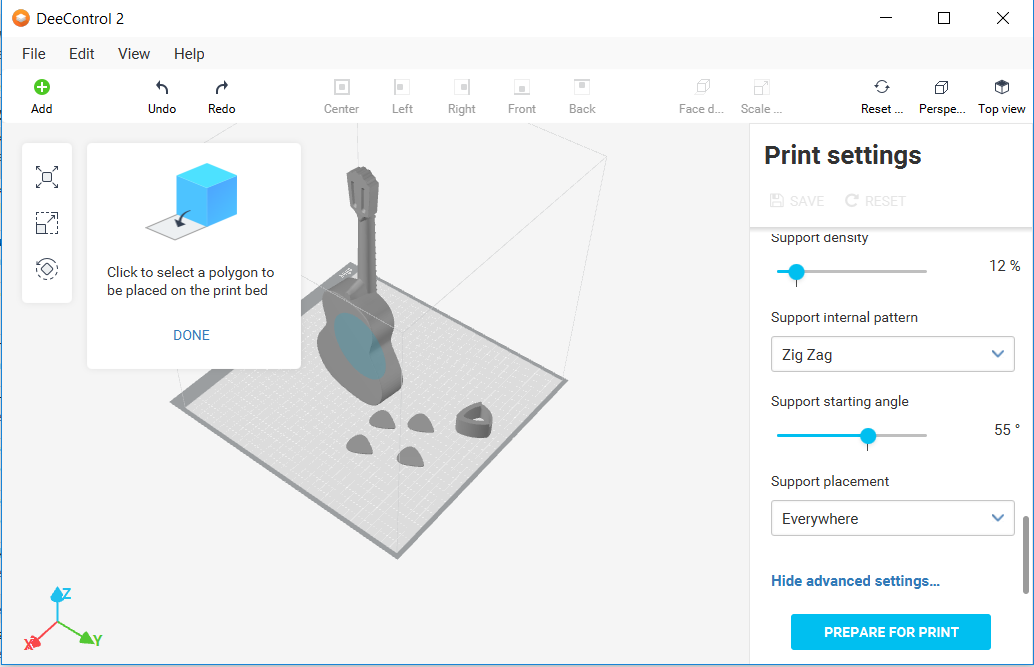Image resolution: width=1034 pixels, height=667 pixels.
Task: Switch to Perspective view icon
Action: [x=941, y=88]
